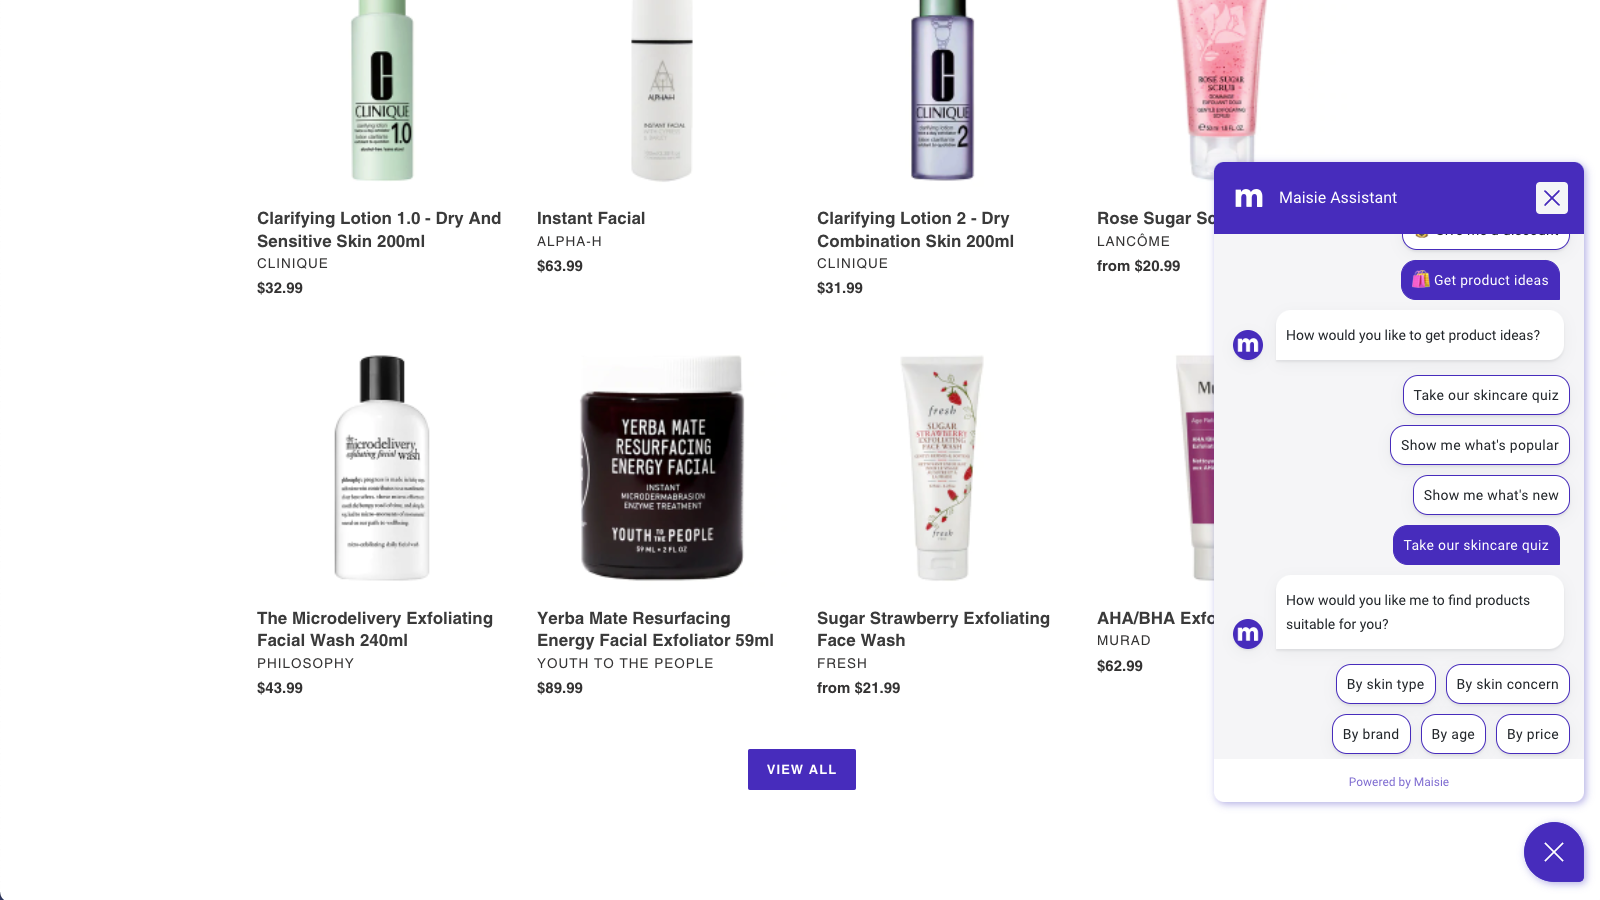Screen dimensions: 1600x900
Task: Click the Maisie avatar beside find products question
Action: coord(1248,633)
